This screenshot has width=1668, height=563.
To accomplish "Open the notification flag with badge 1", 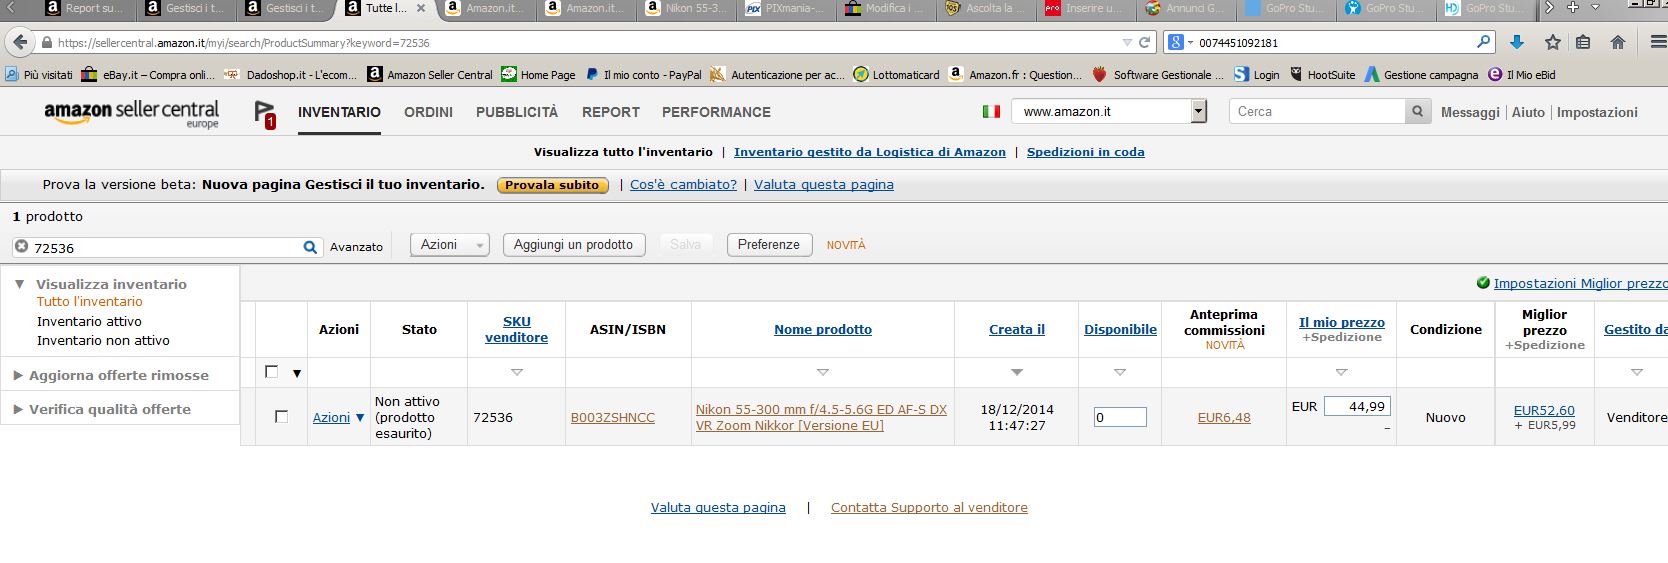I will click(264, 114).
